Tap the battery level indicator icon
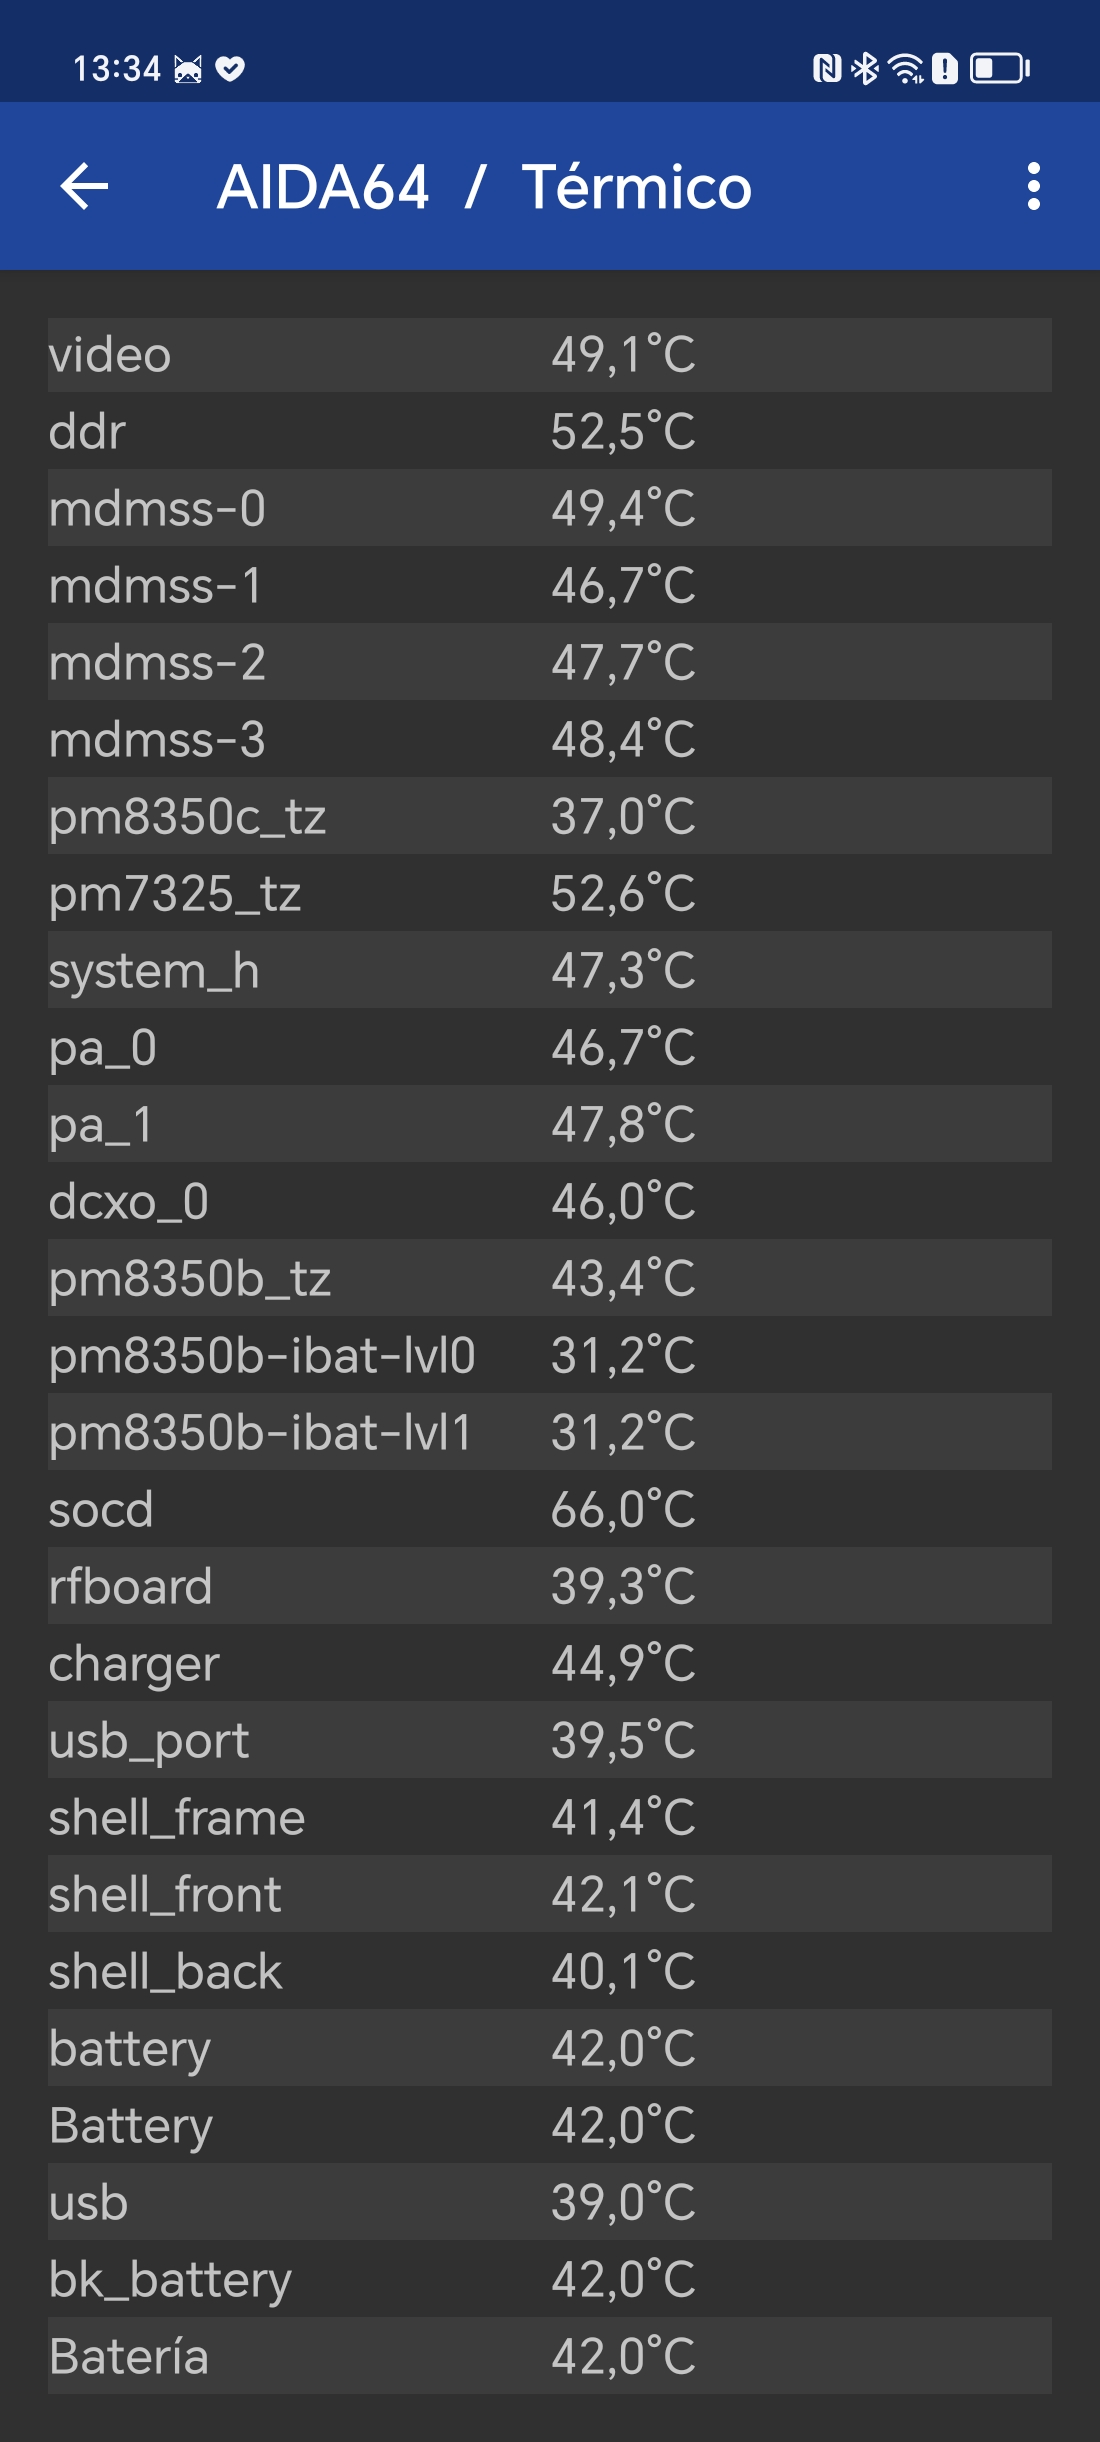This screenshot has width=1100, height=2442. click(x=999, y=68)
